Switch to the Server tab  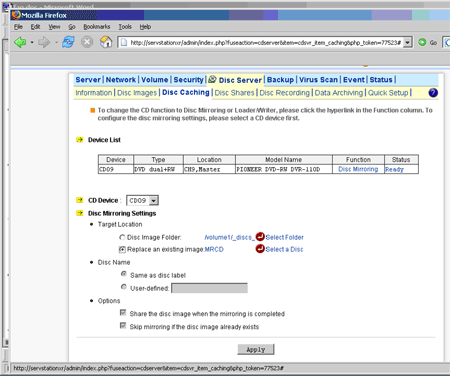click(x=88, y=80)
